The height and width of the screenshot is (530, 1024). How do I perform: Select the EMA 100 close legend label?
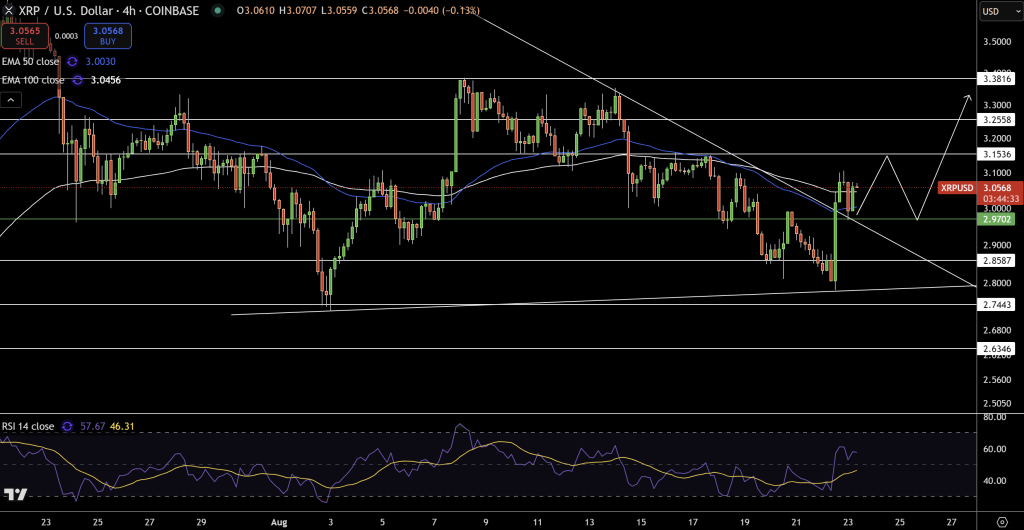click(x=33, y=80)
